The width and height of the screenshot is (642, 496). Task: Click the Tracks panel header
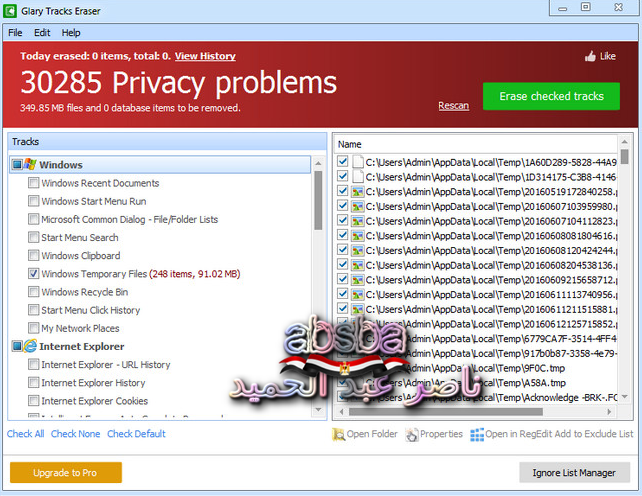[x=167, y=142]
